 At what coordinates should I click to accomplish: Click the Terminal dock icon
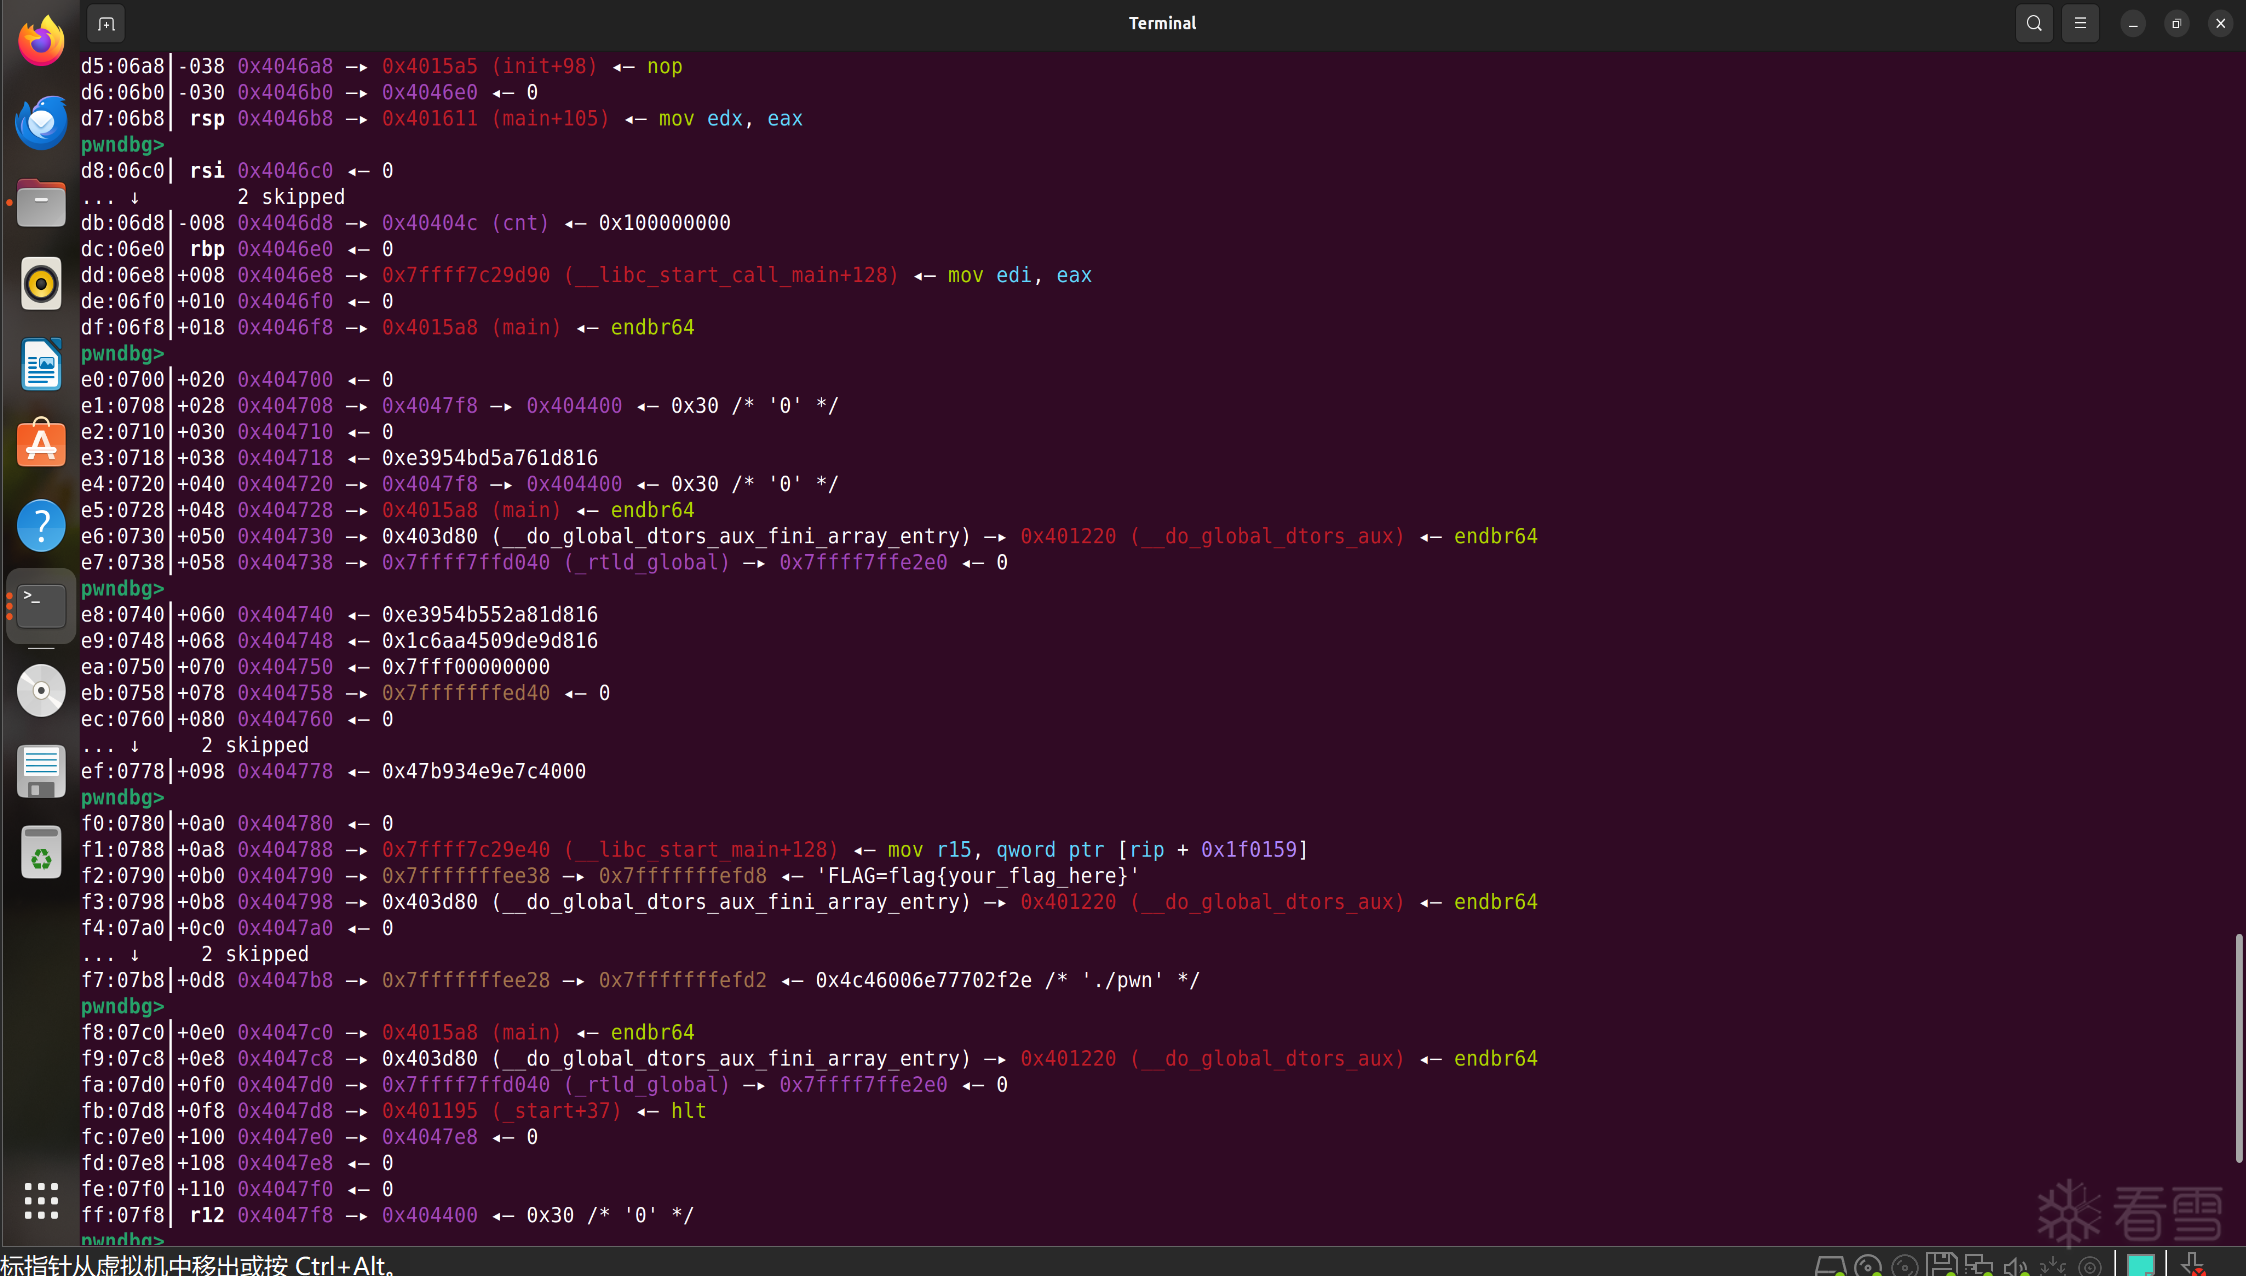41,606
